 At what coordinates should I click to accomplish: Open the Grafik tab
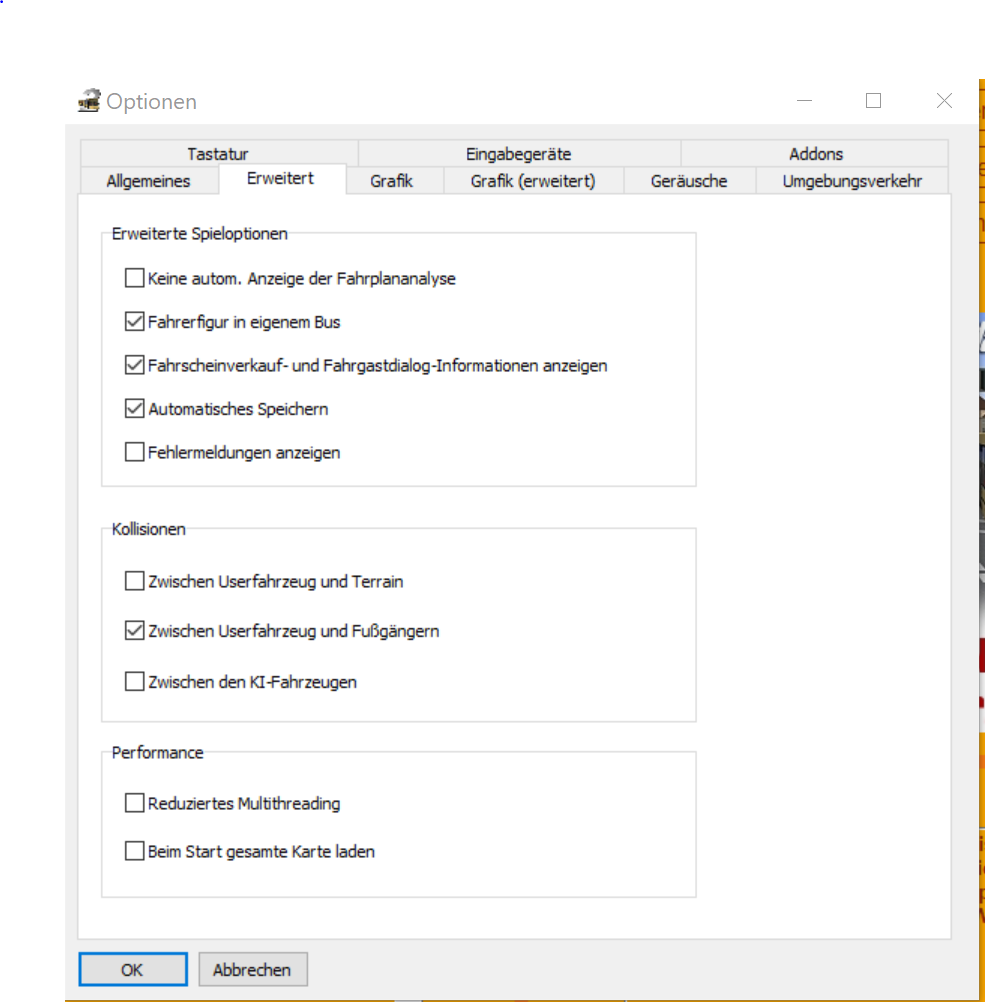[x=391, y=181]
